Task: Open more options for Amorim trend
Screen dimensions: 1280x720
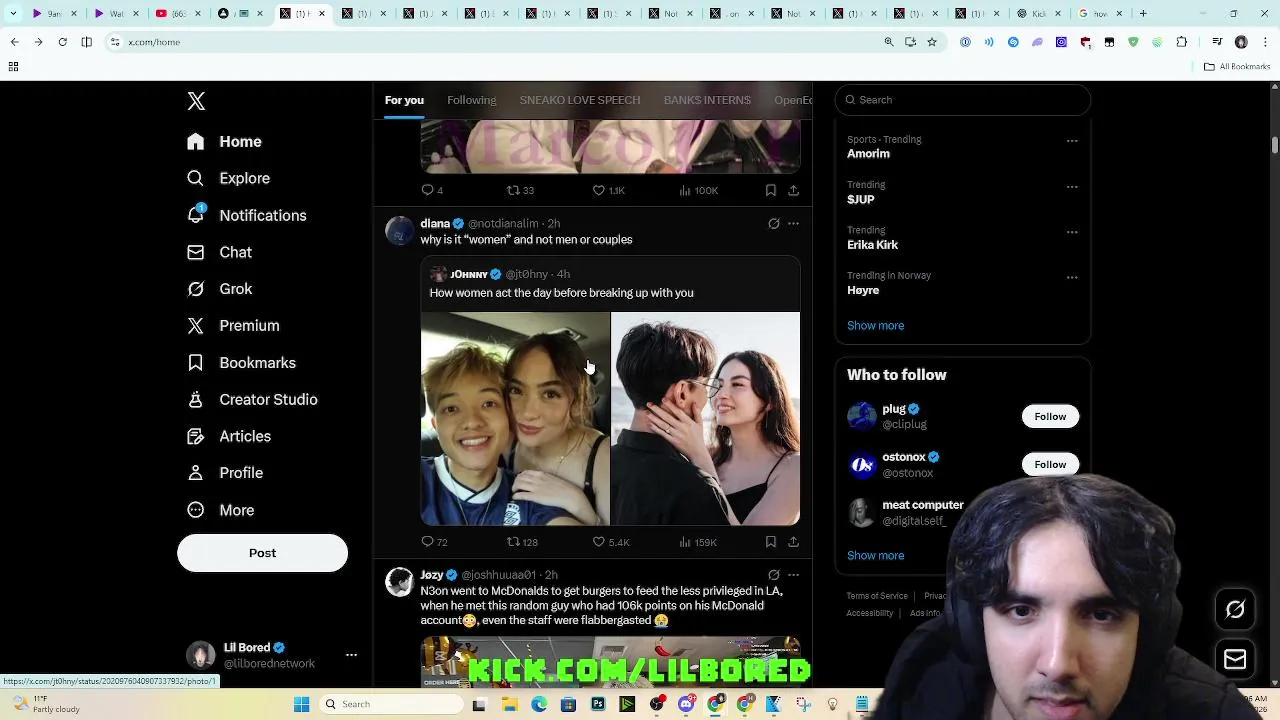Action: coord(1072,141)
